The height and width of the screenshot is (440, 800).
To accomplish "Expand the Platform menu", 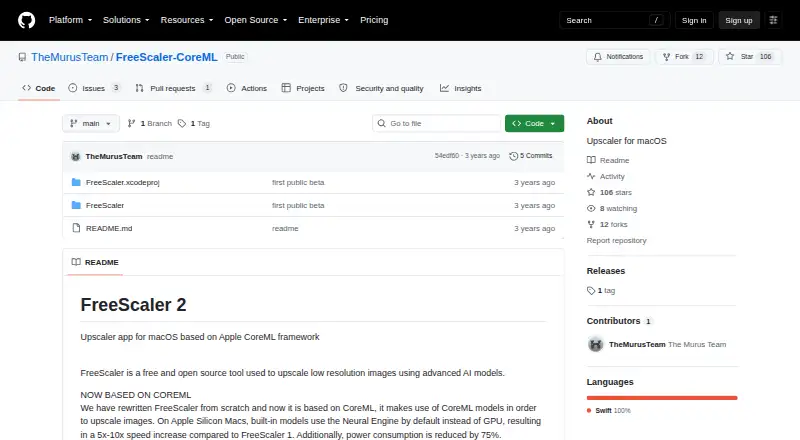I will (x=70, y=20).
